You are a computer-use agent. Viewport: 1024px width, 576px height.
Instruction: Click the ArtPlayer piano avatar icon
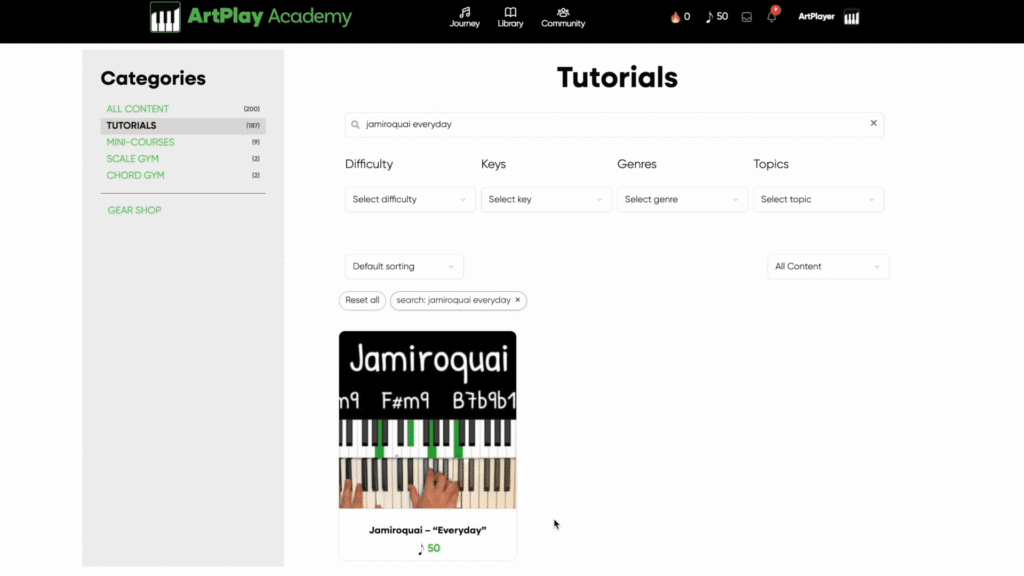(x=852, y=18)
